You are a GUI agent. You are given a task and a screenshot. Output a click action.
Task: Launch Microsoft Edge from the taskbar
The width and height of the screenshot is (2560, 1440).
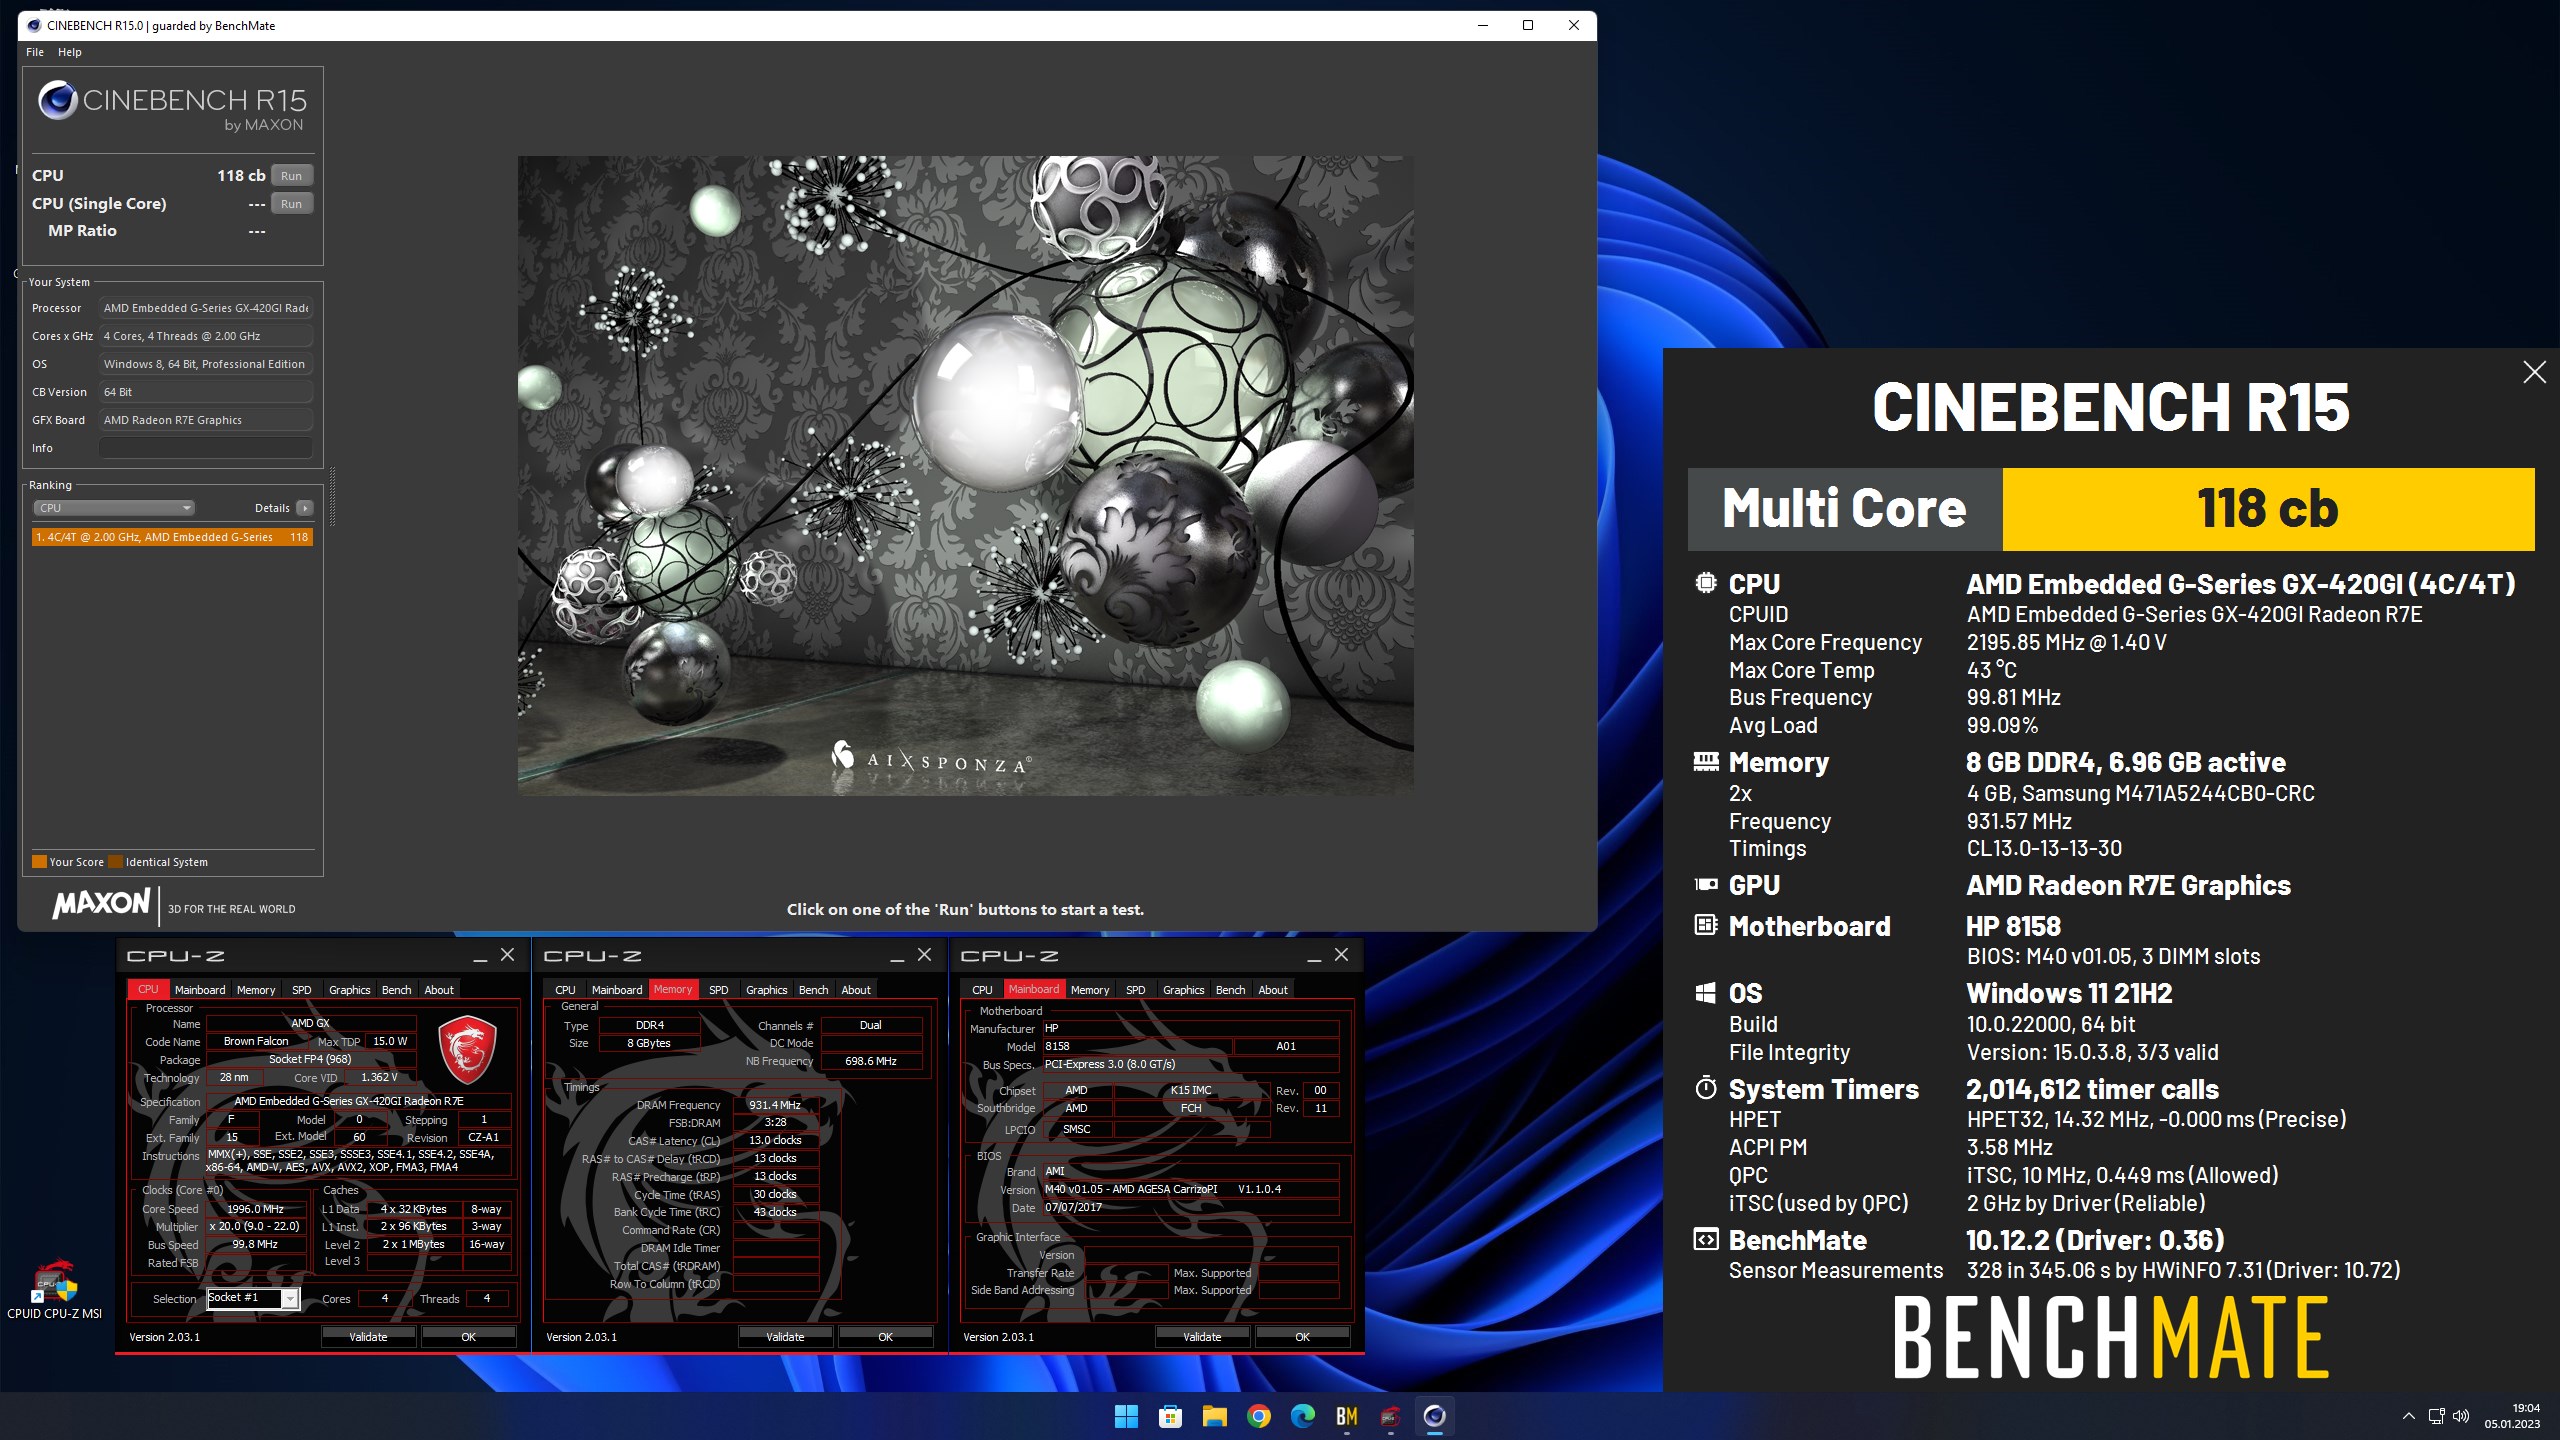click(1302, 1416)
